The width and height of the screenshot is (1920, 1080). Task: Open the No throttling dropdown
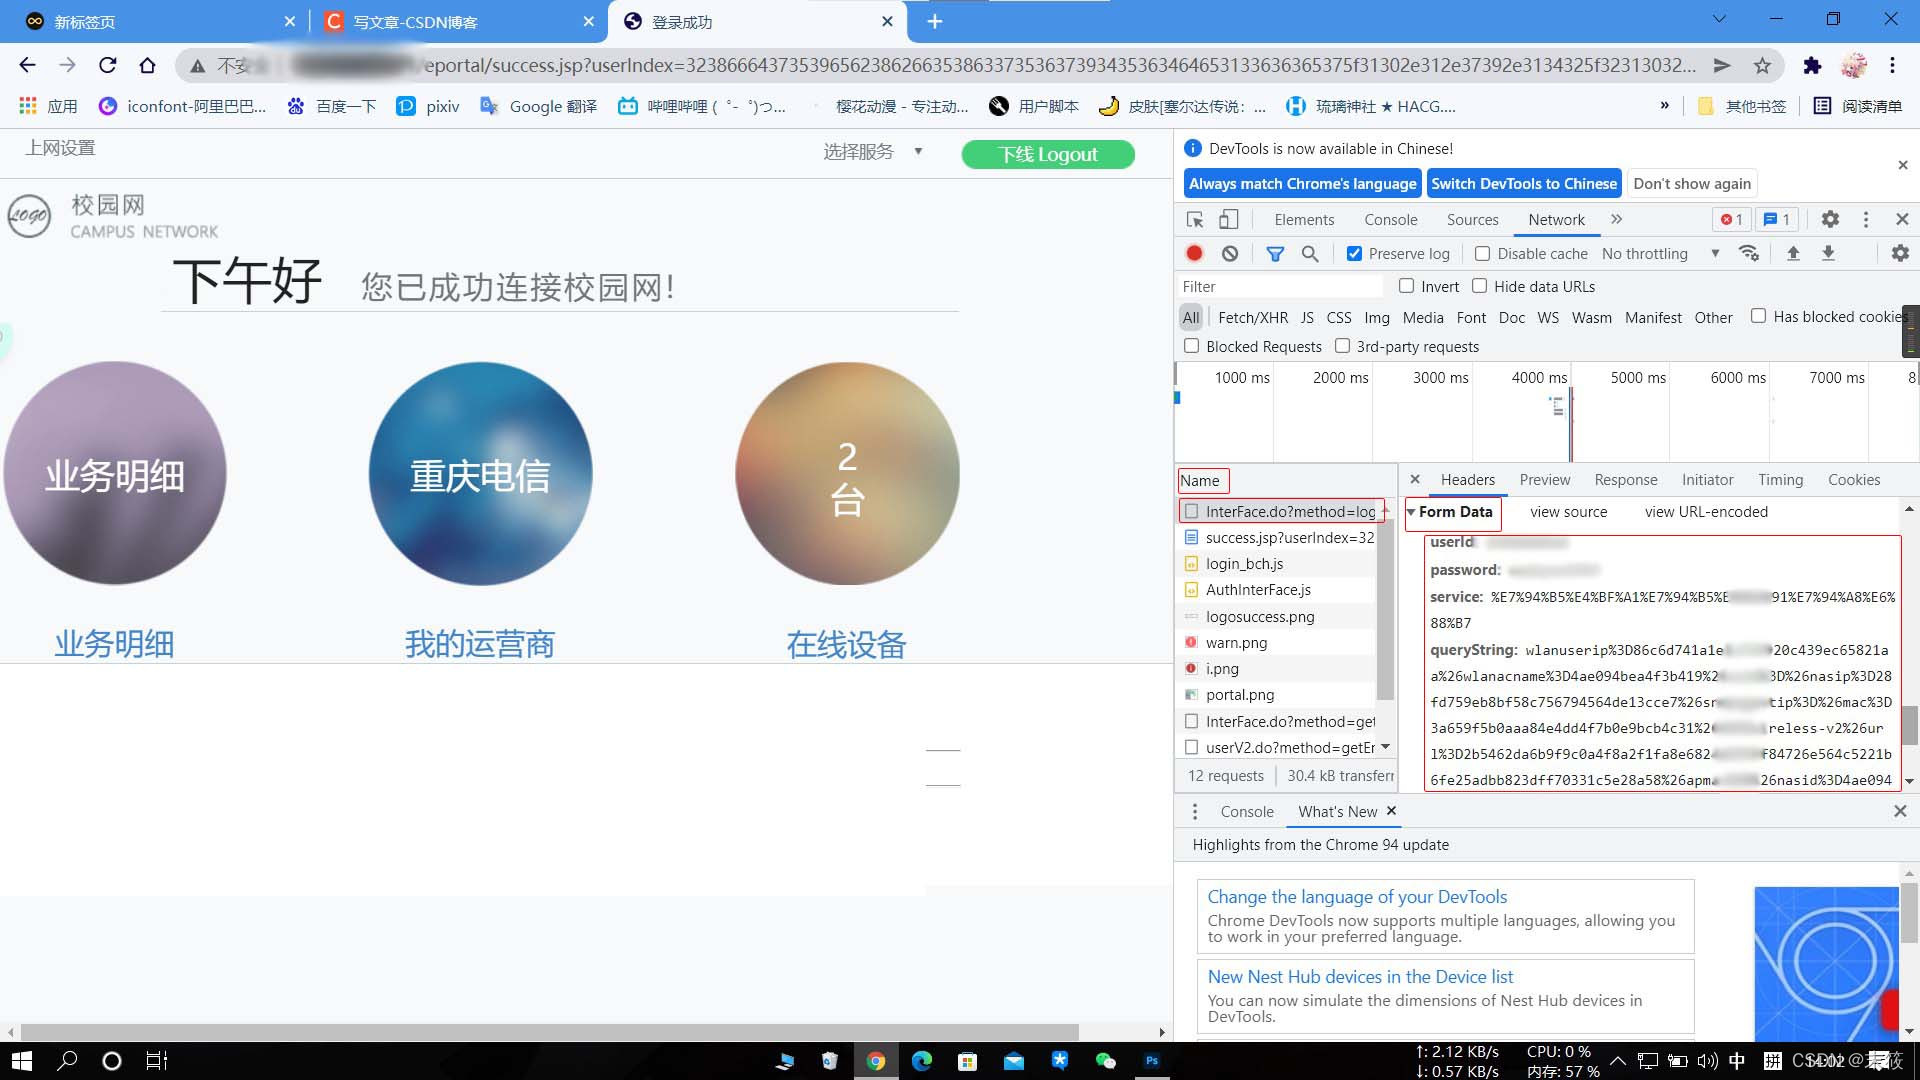click(1660, 254)
